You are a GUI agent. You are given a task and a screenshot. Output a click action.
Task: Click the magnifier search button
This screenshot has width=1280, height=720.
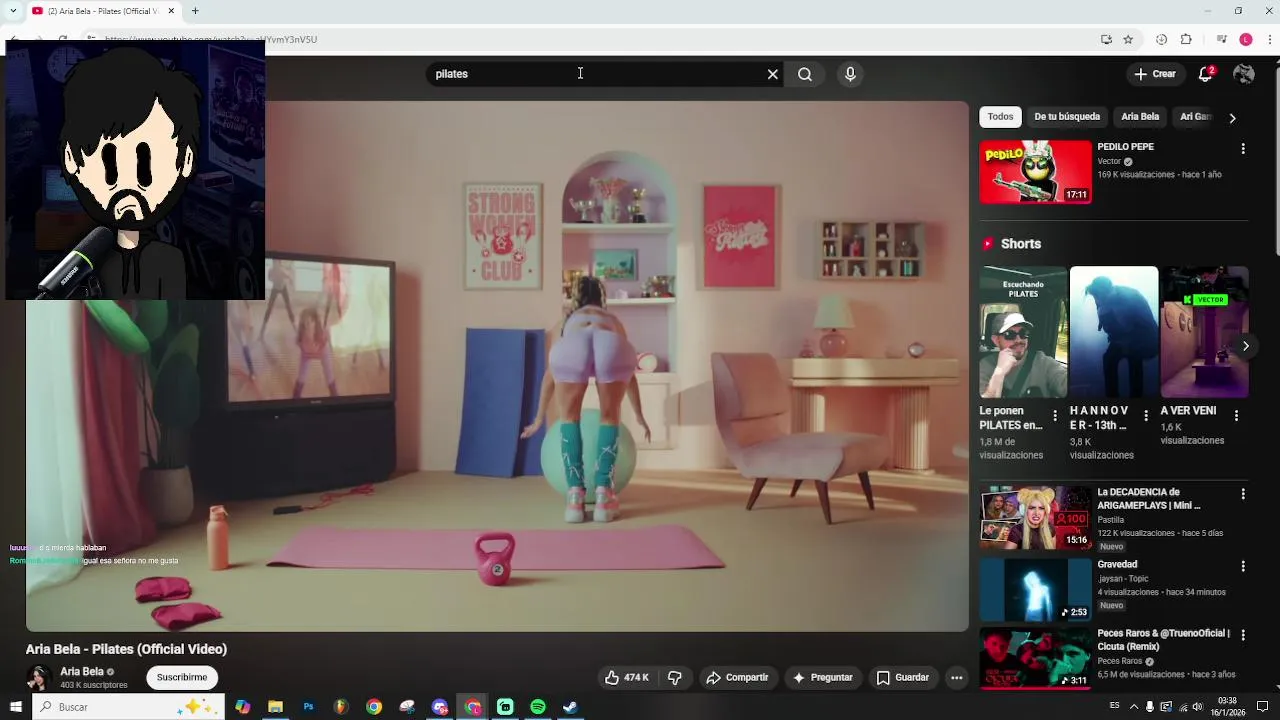[805, 74]
